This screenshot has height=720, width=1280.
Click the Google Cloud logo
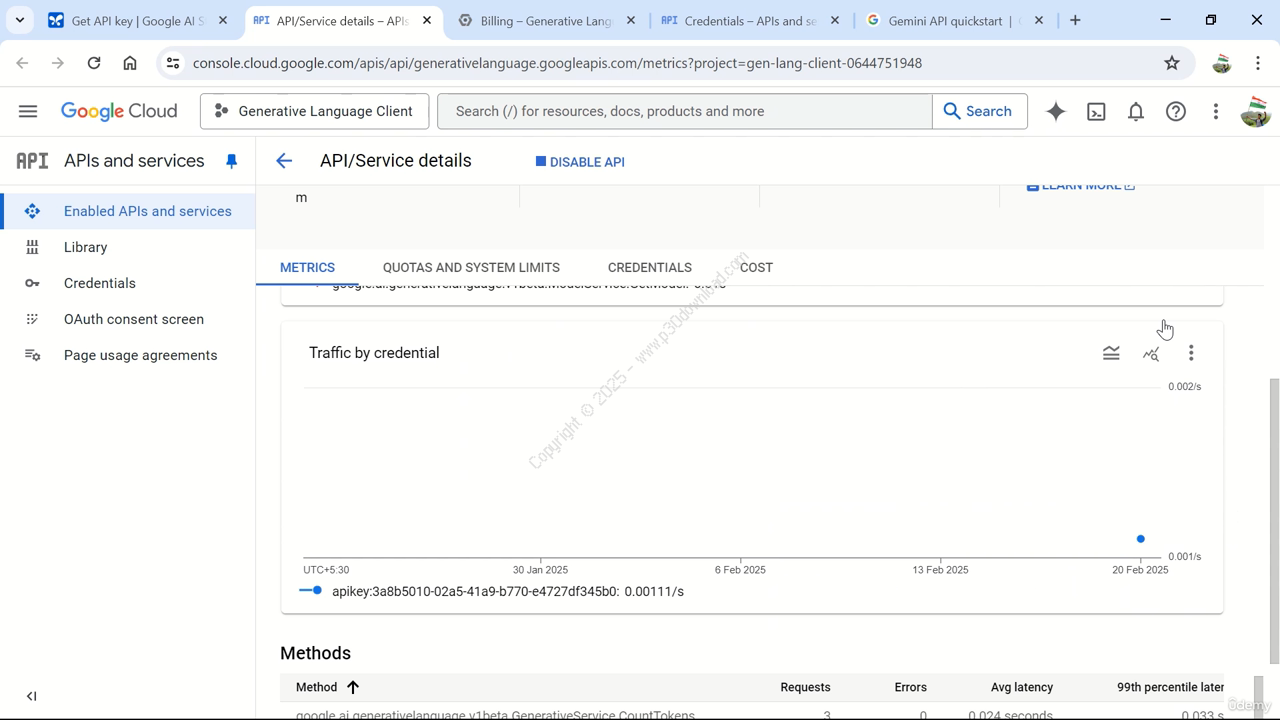click(119, 111)
